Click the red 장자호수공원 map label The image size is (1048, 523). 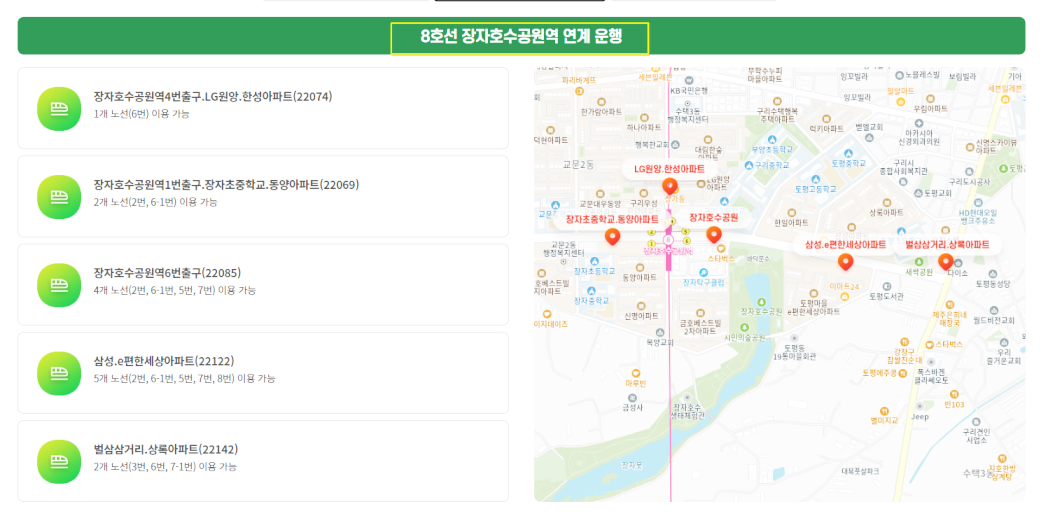tap(713, 218)
